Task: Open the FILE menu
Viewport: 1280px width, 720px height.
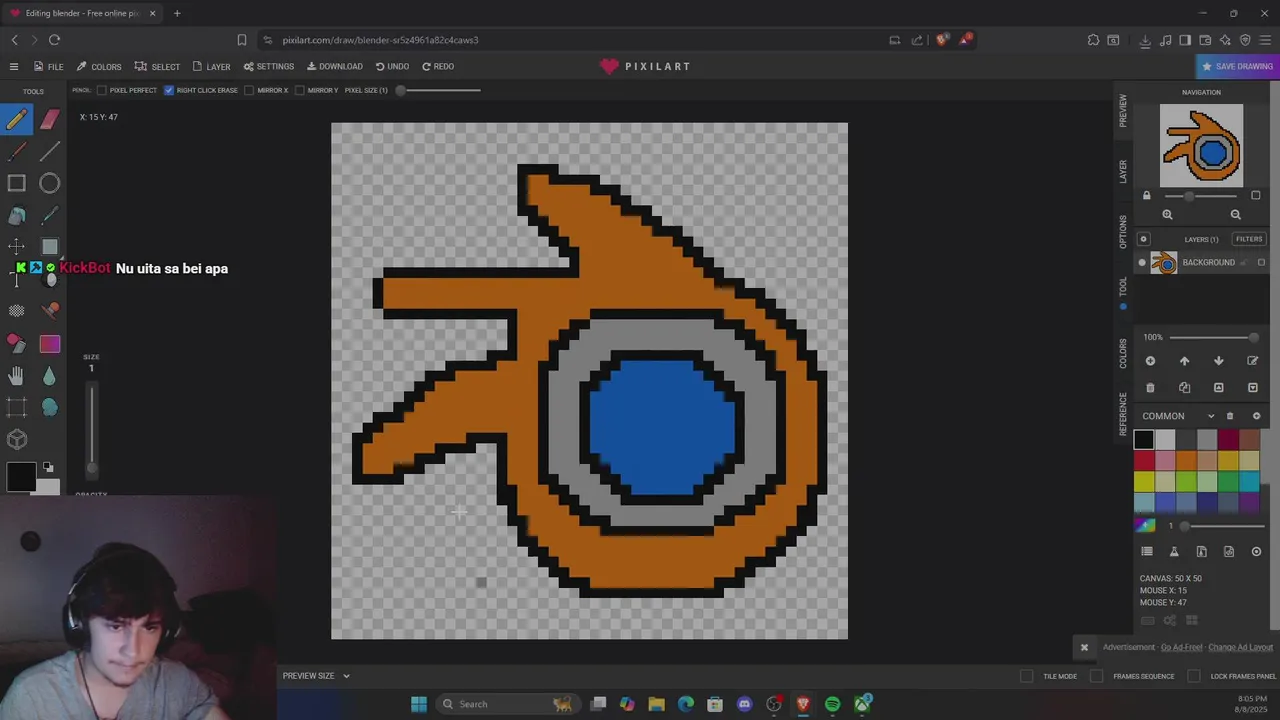Action: click(x=48, y=67)
